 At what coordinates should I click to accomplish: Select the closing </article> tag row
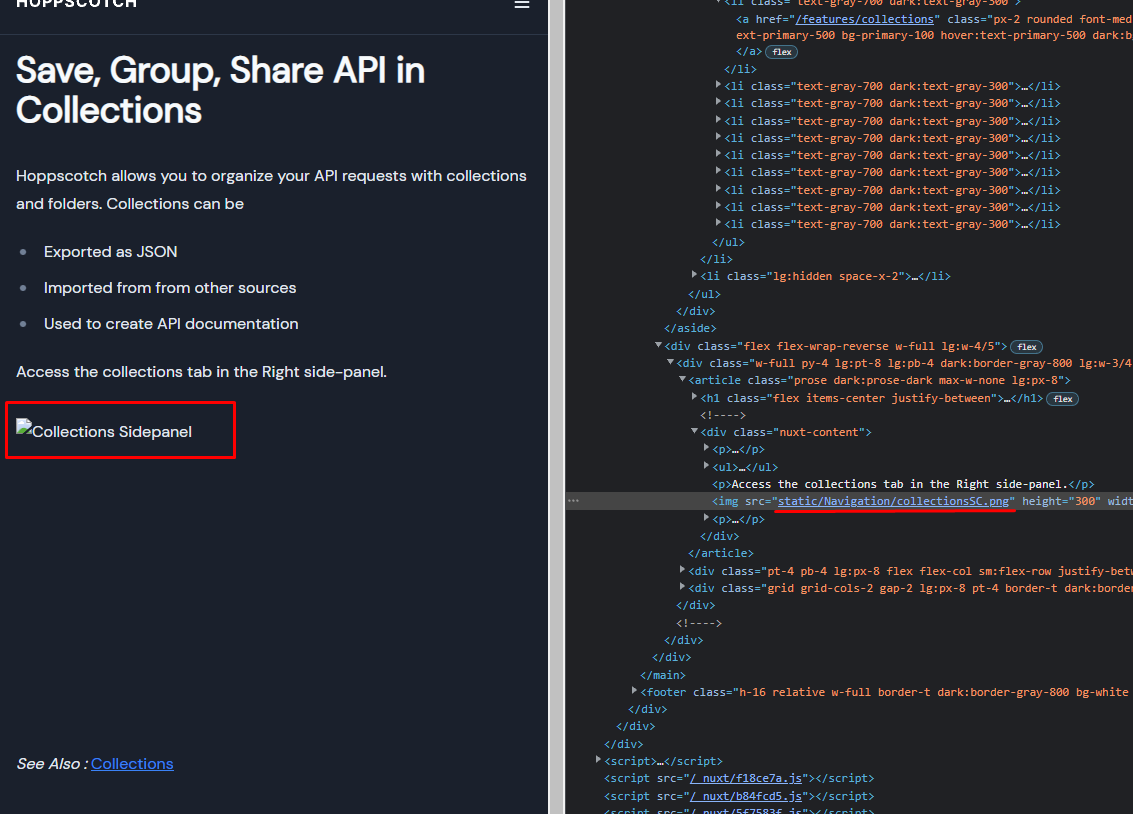tap(720, 553)
